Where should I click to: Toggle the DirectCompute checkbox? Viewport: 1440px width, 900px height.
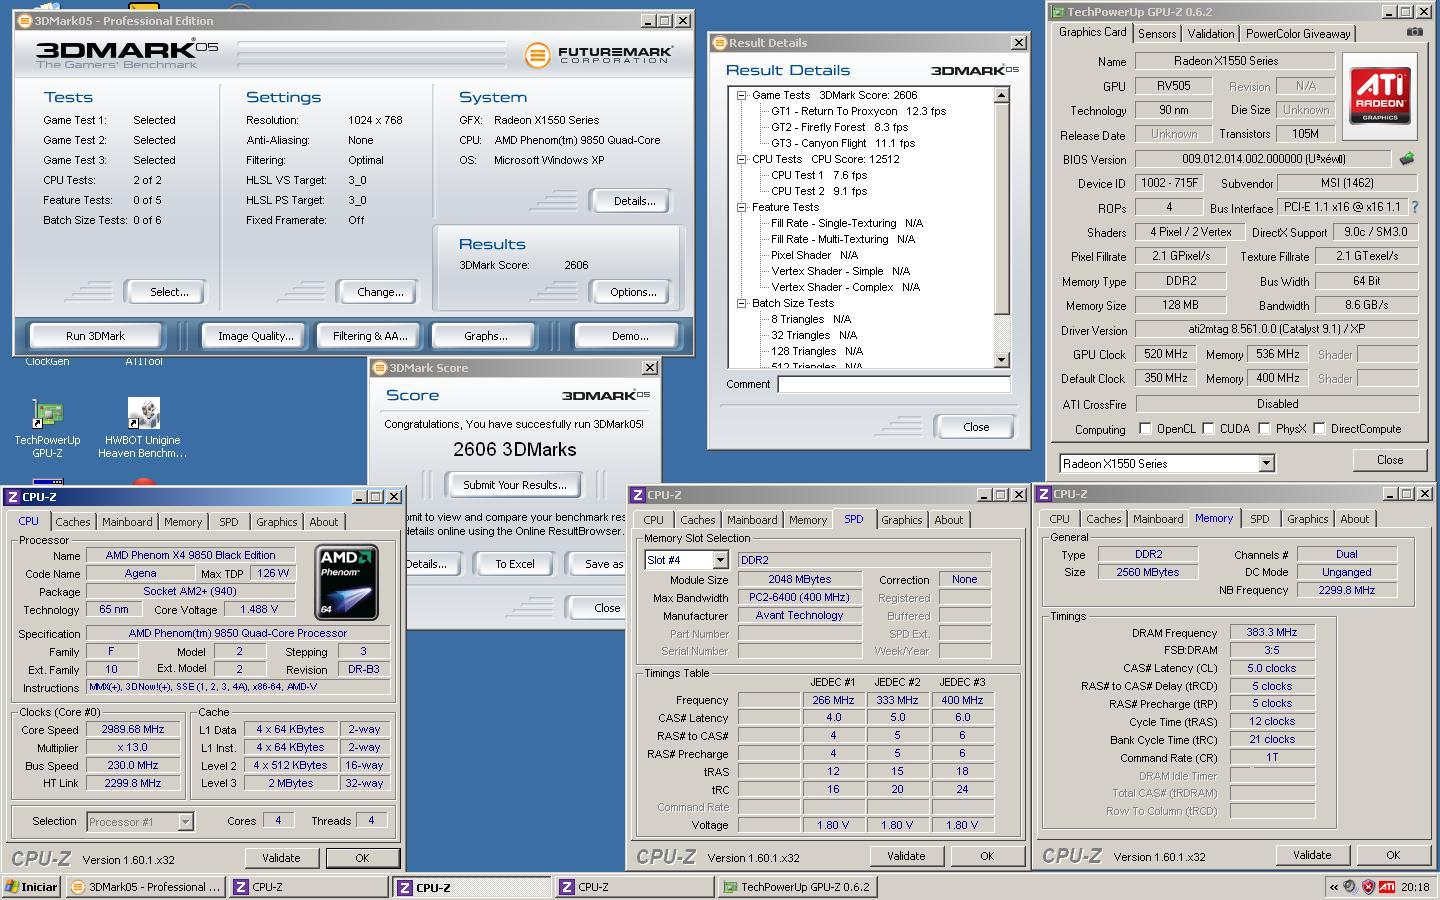coord(1319,428)
